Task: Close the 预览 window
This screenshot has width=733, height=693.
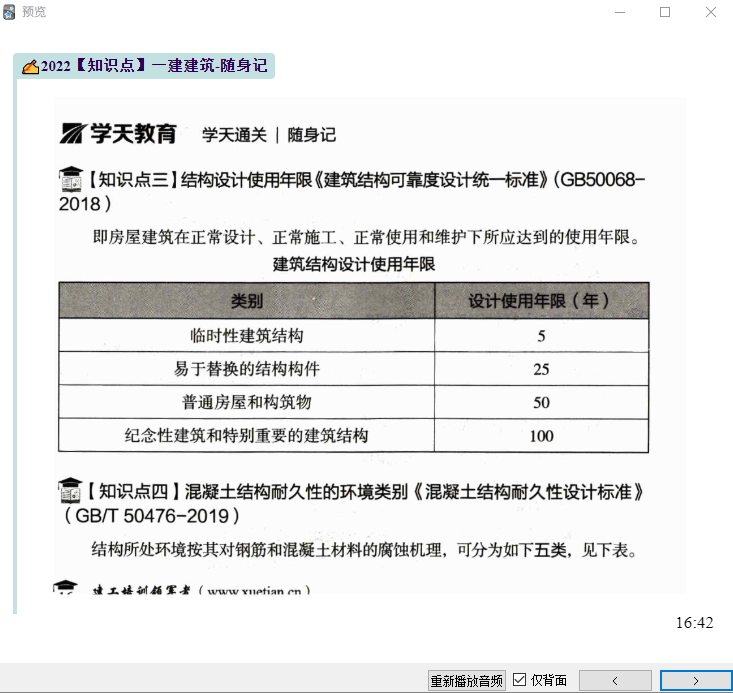Action: click(x=711, y=12)
